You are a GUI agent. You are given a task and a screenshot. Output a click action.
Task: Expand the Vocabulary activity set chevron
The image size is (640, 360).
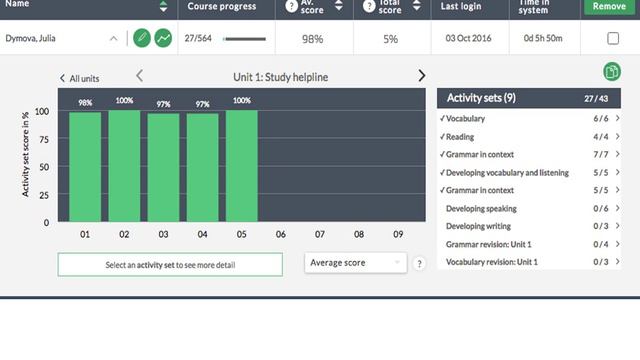pyautogui.click(x=618, y=118)
